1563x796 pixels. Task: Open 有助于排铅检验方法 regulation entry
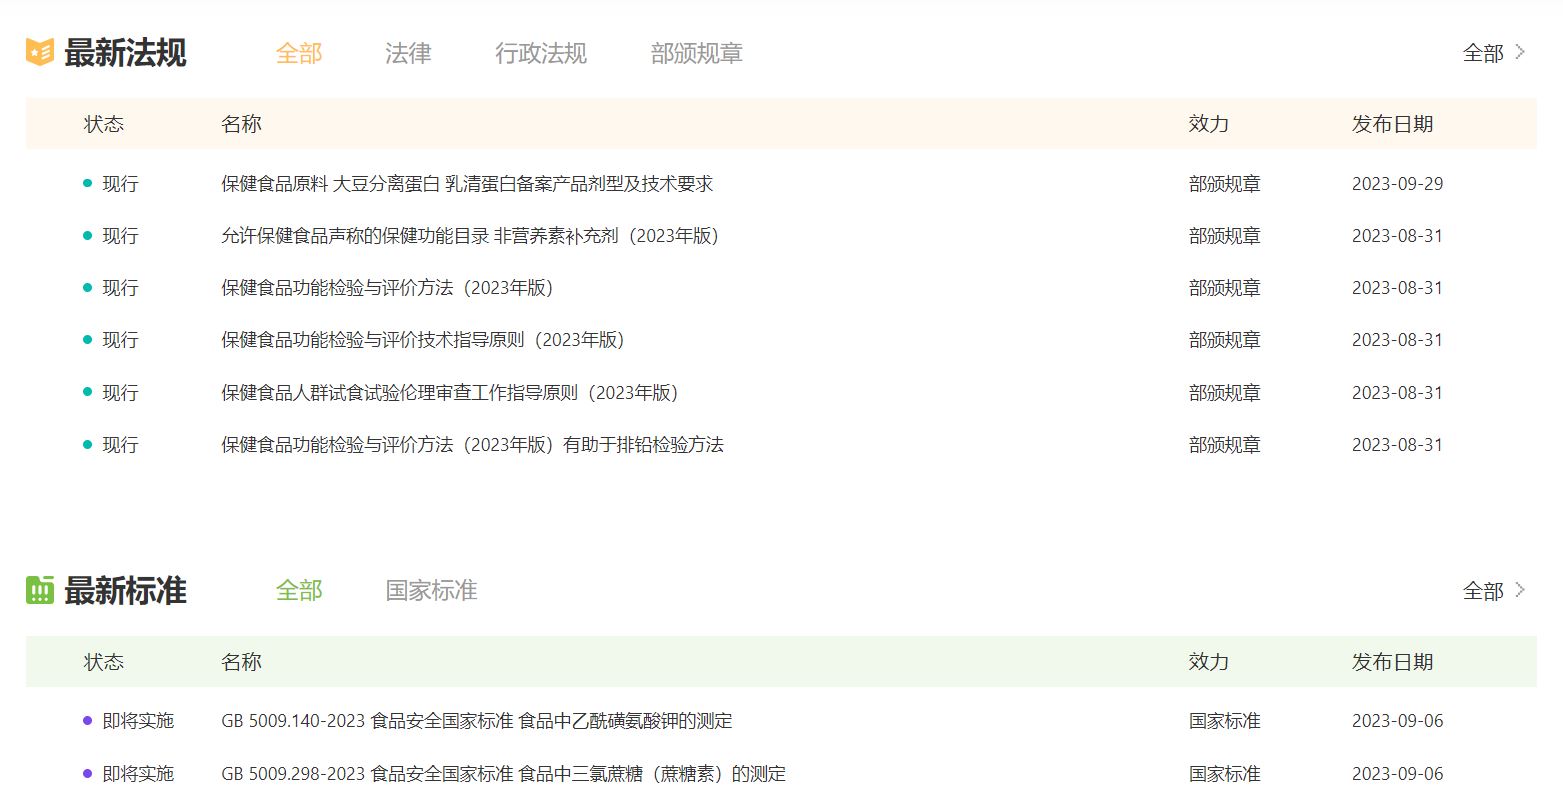[x=472, y=445]
